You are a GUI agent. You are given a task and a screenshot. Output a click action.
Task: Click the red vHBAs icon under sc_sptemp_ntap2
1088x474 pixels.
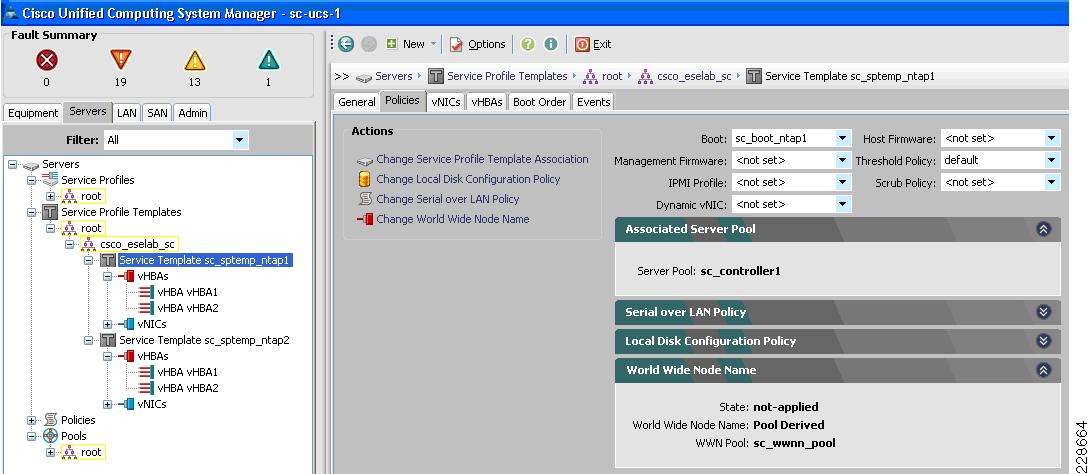coord(126,356)
